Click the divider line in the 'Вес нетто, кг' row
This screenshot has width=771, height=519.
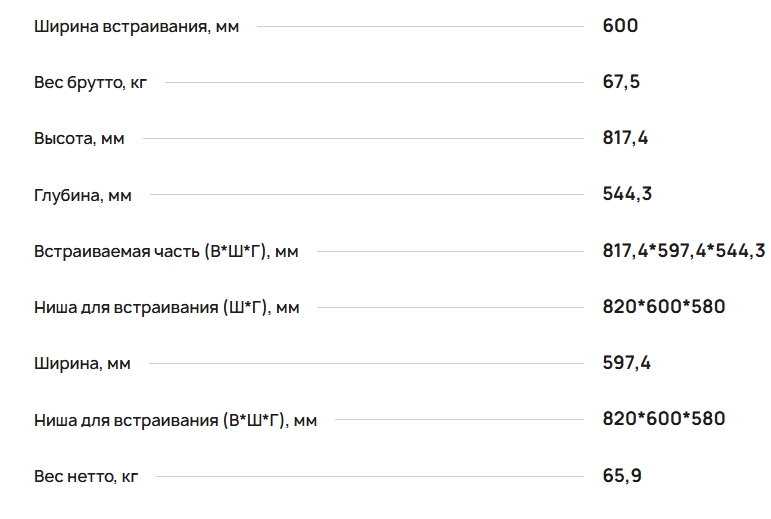(x=370, y=476)
